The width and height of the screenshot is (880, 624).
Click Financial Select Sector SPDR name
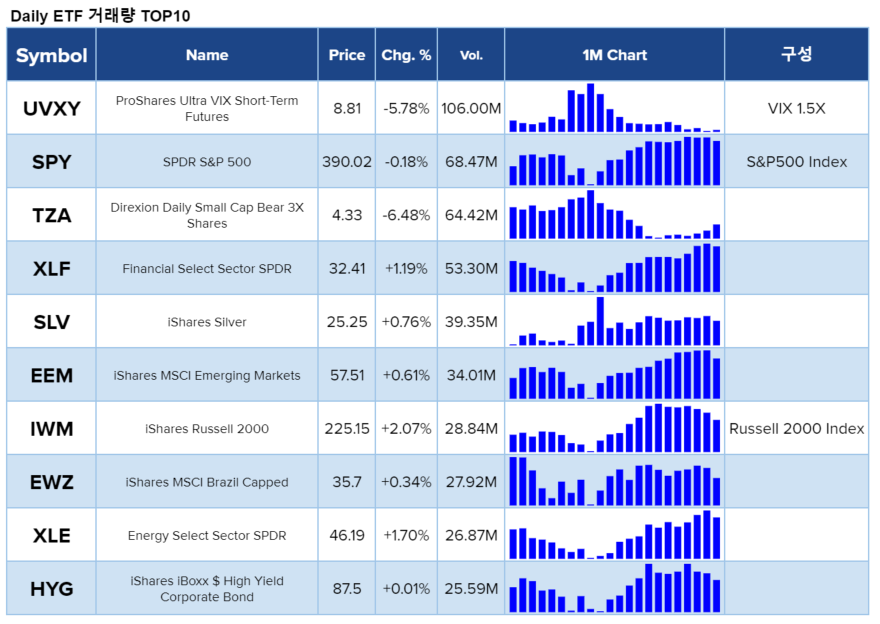tap(207, 268)
